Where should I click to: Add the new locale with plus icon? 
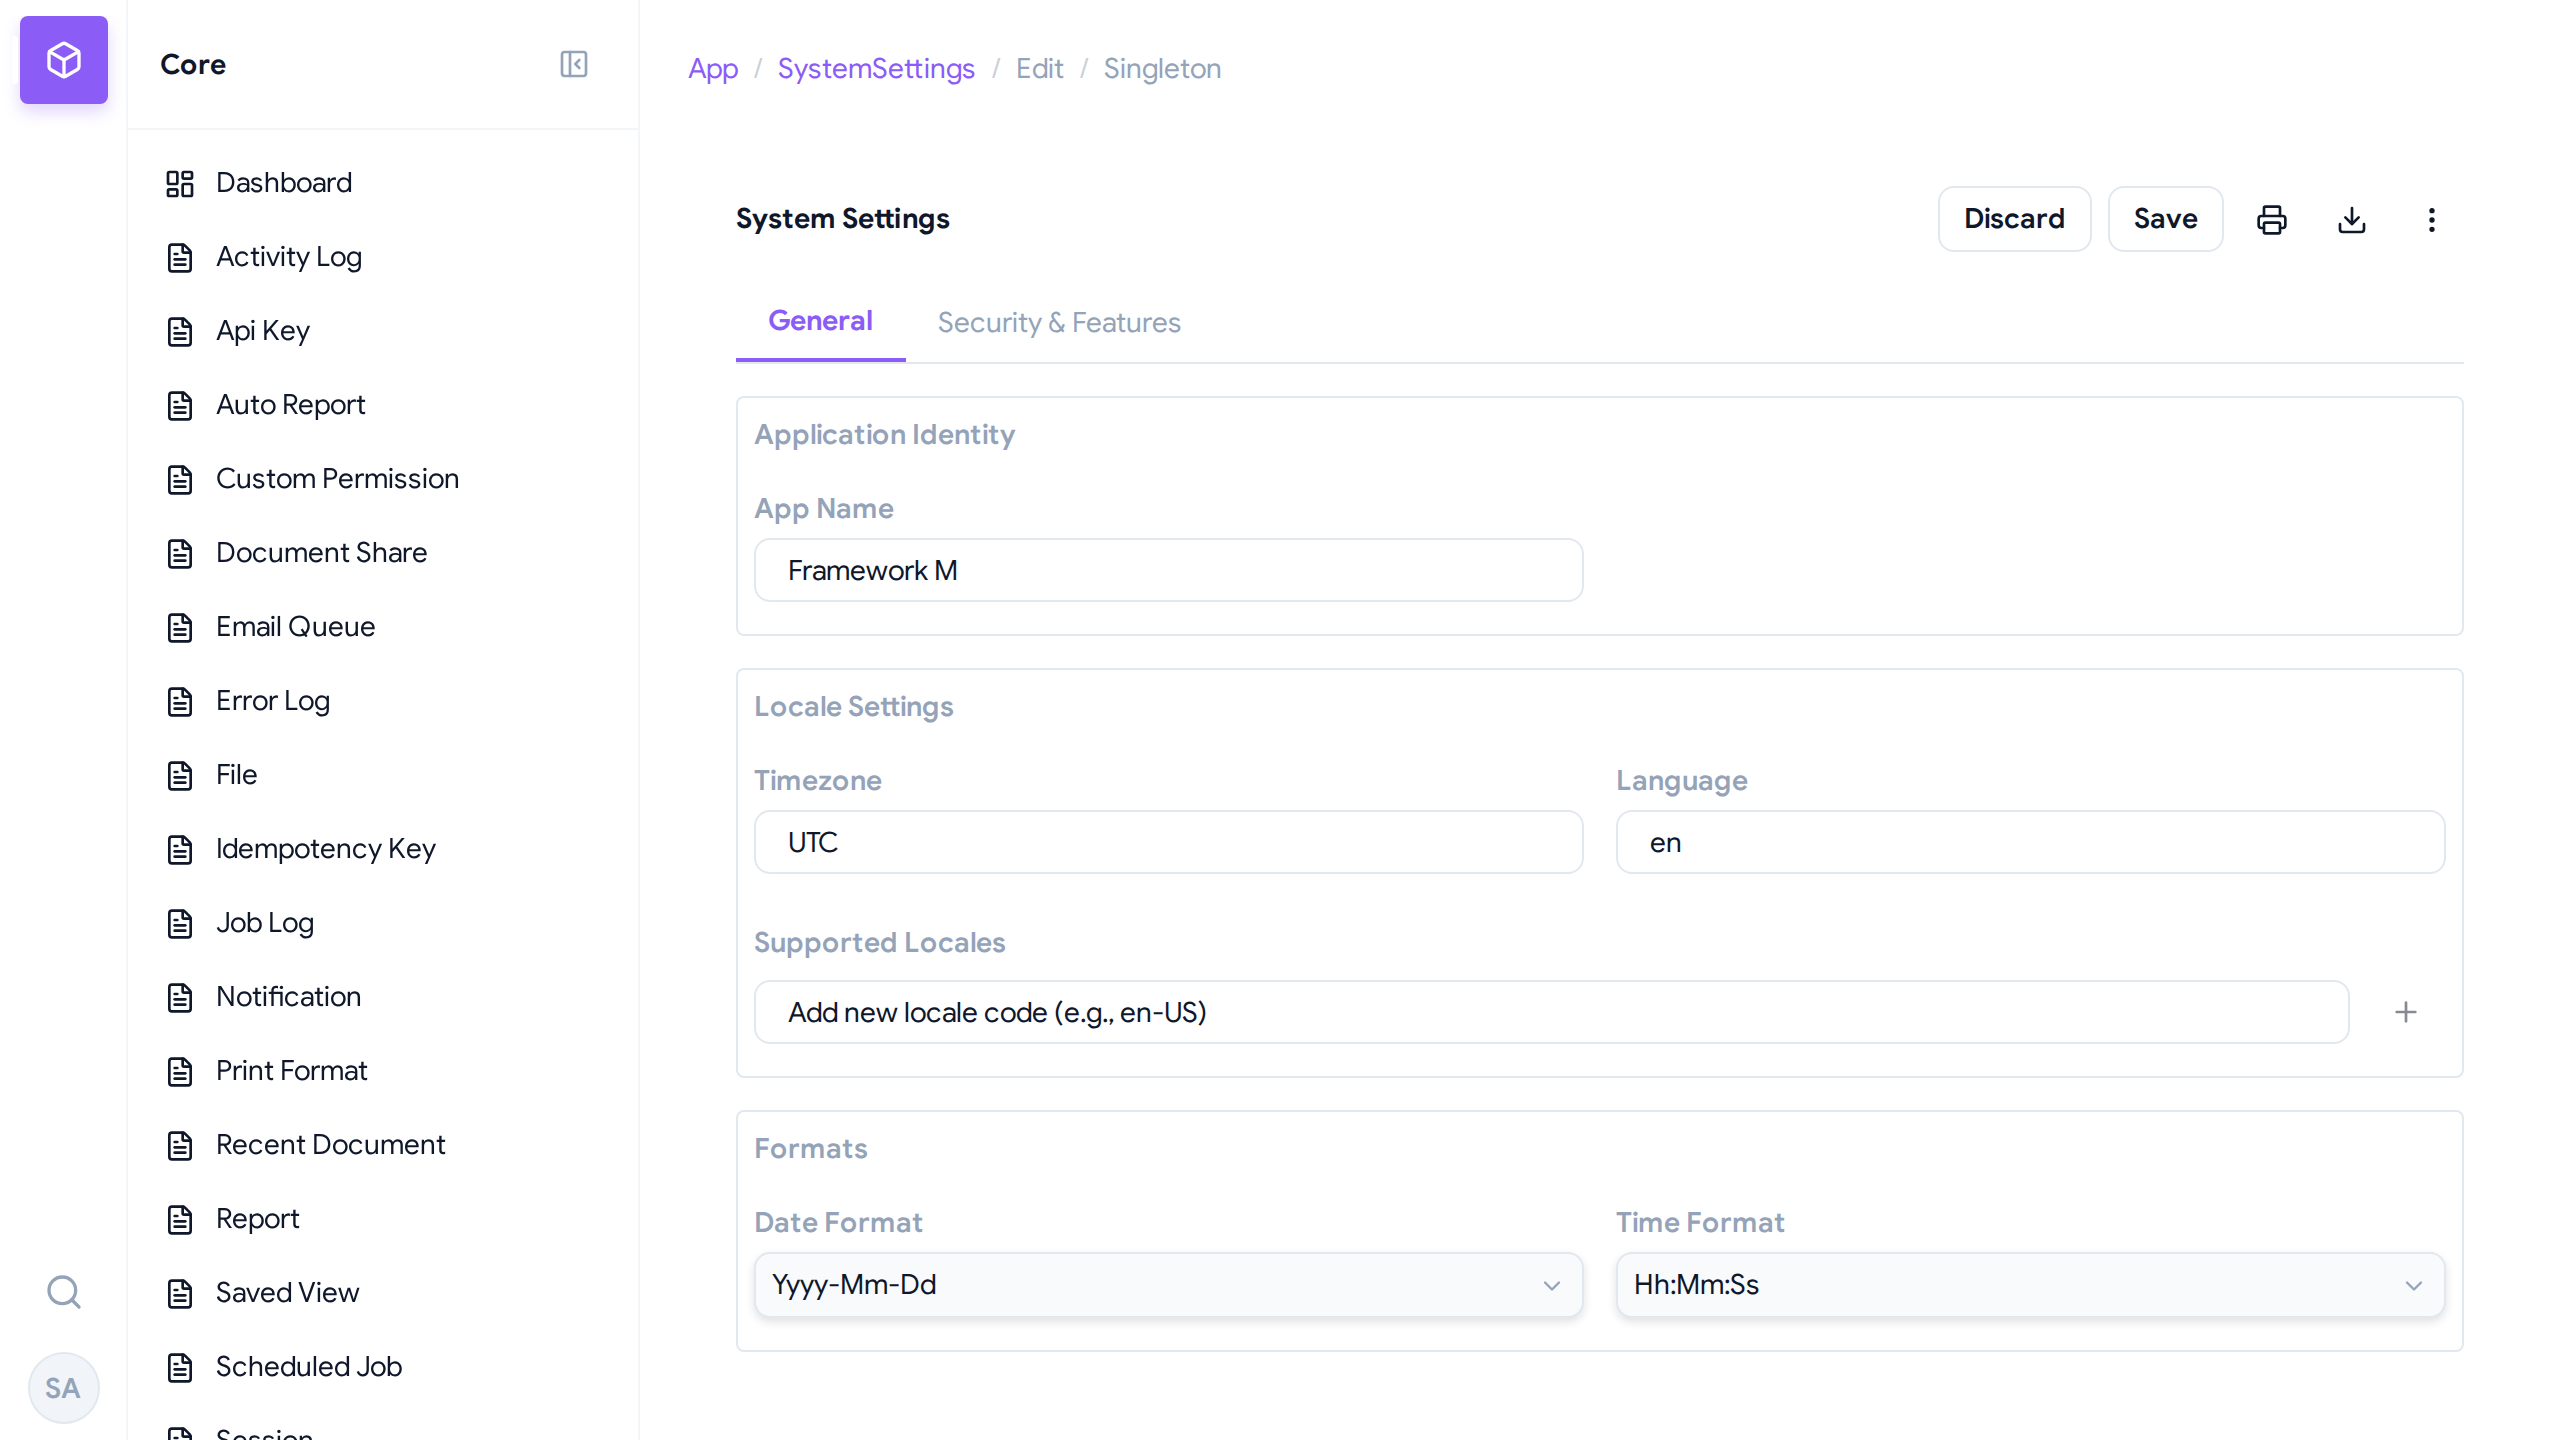click(2406, 1012)
